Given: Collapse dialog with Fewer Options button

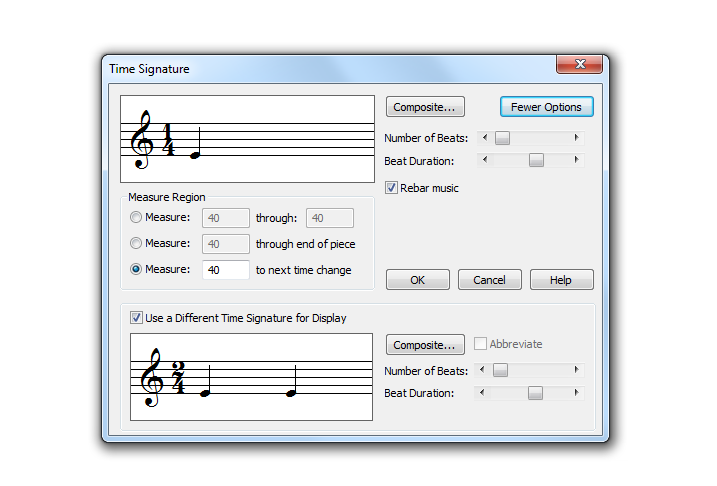Looking at the screenshot, I should tap(546, 107).
